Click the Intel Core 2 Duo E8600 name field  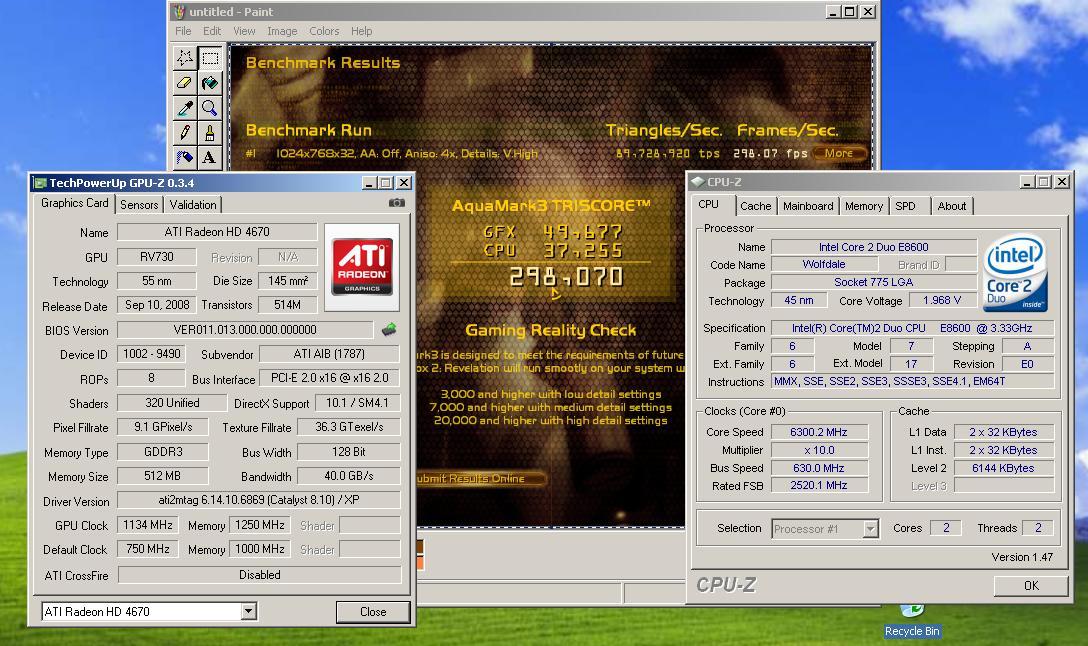pos(874,247)
